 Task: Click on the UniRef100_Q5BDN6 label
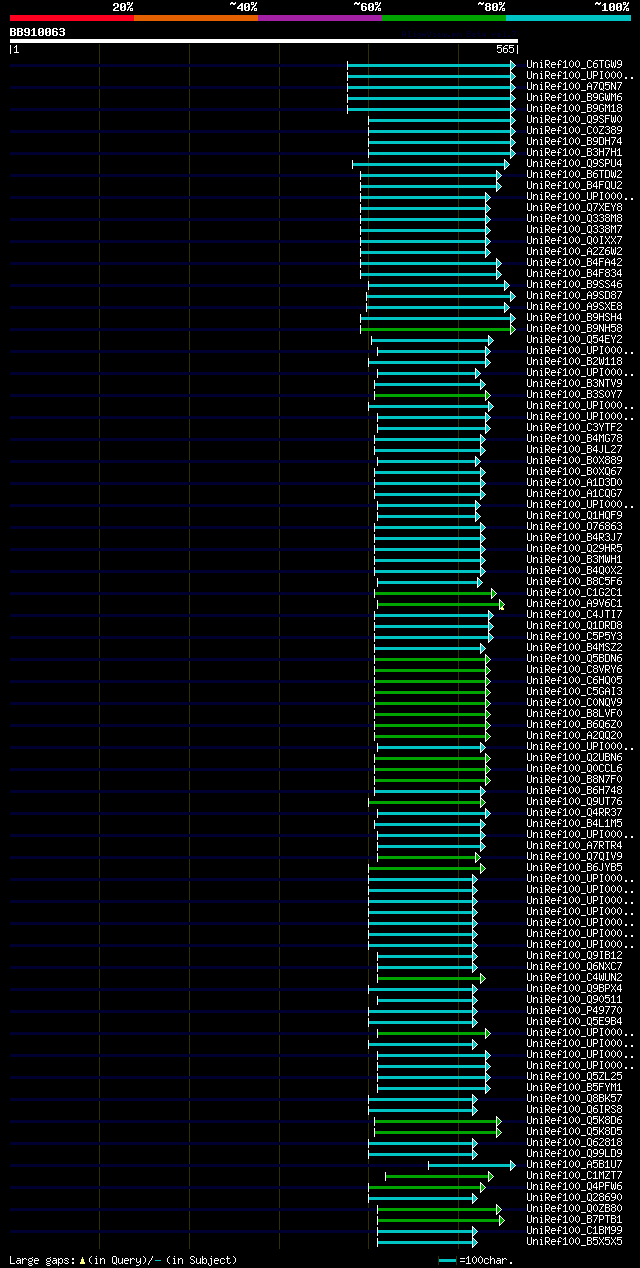tap(574, 658)
